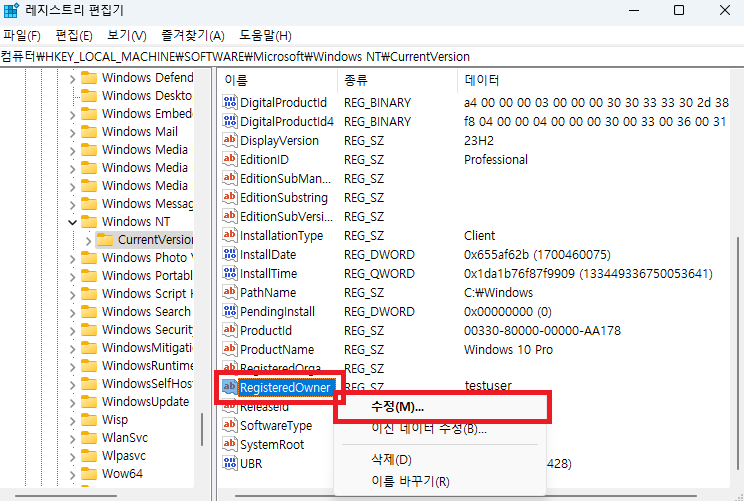Click the DisplayVersion string value icon

point(230,140)
